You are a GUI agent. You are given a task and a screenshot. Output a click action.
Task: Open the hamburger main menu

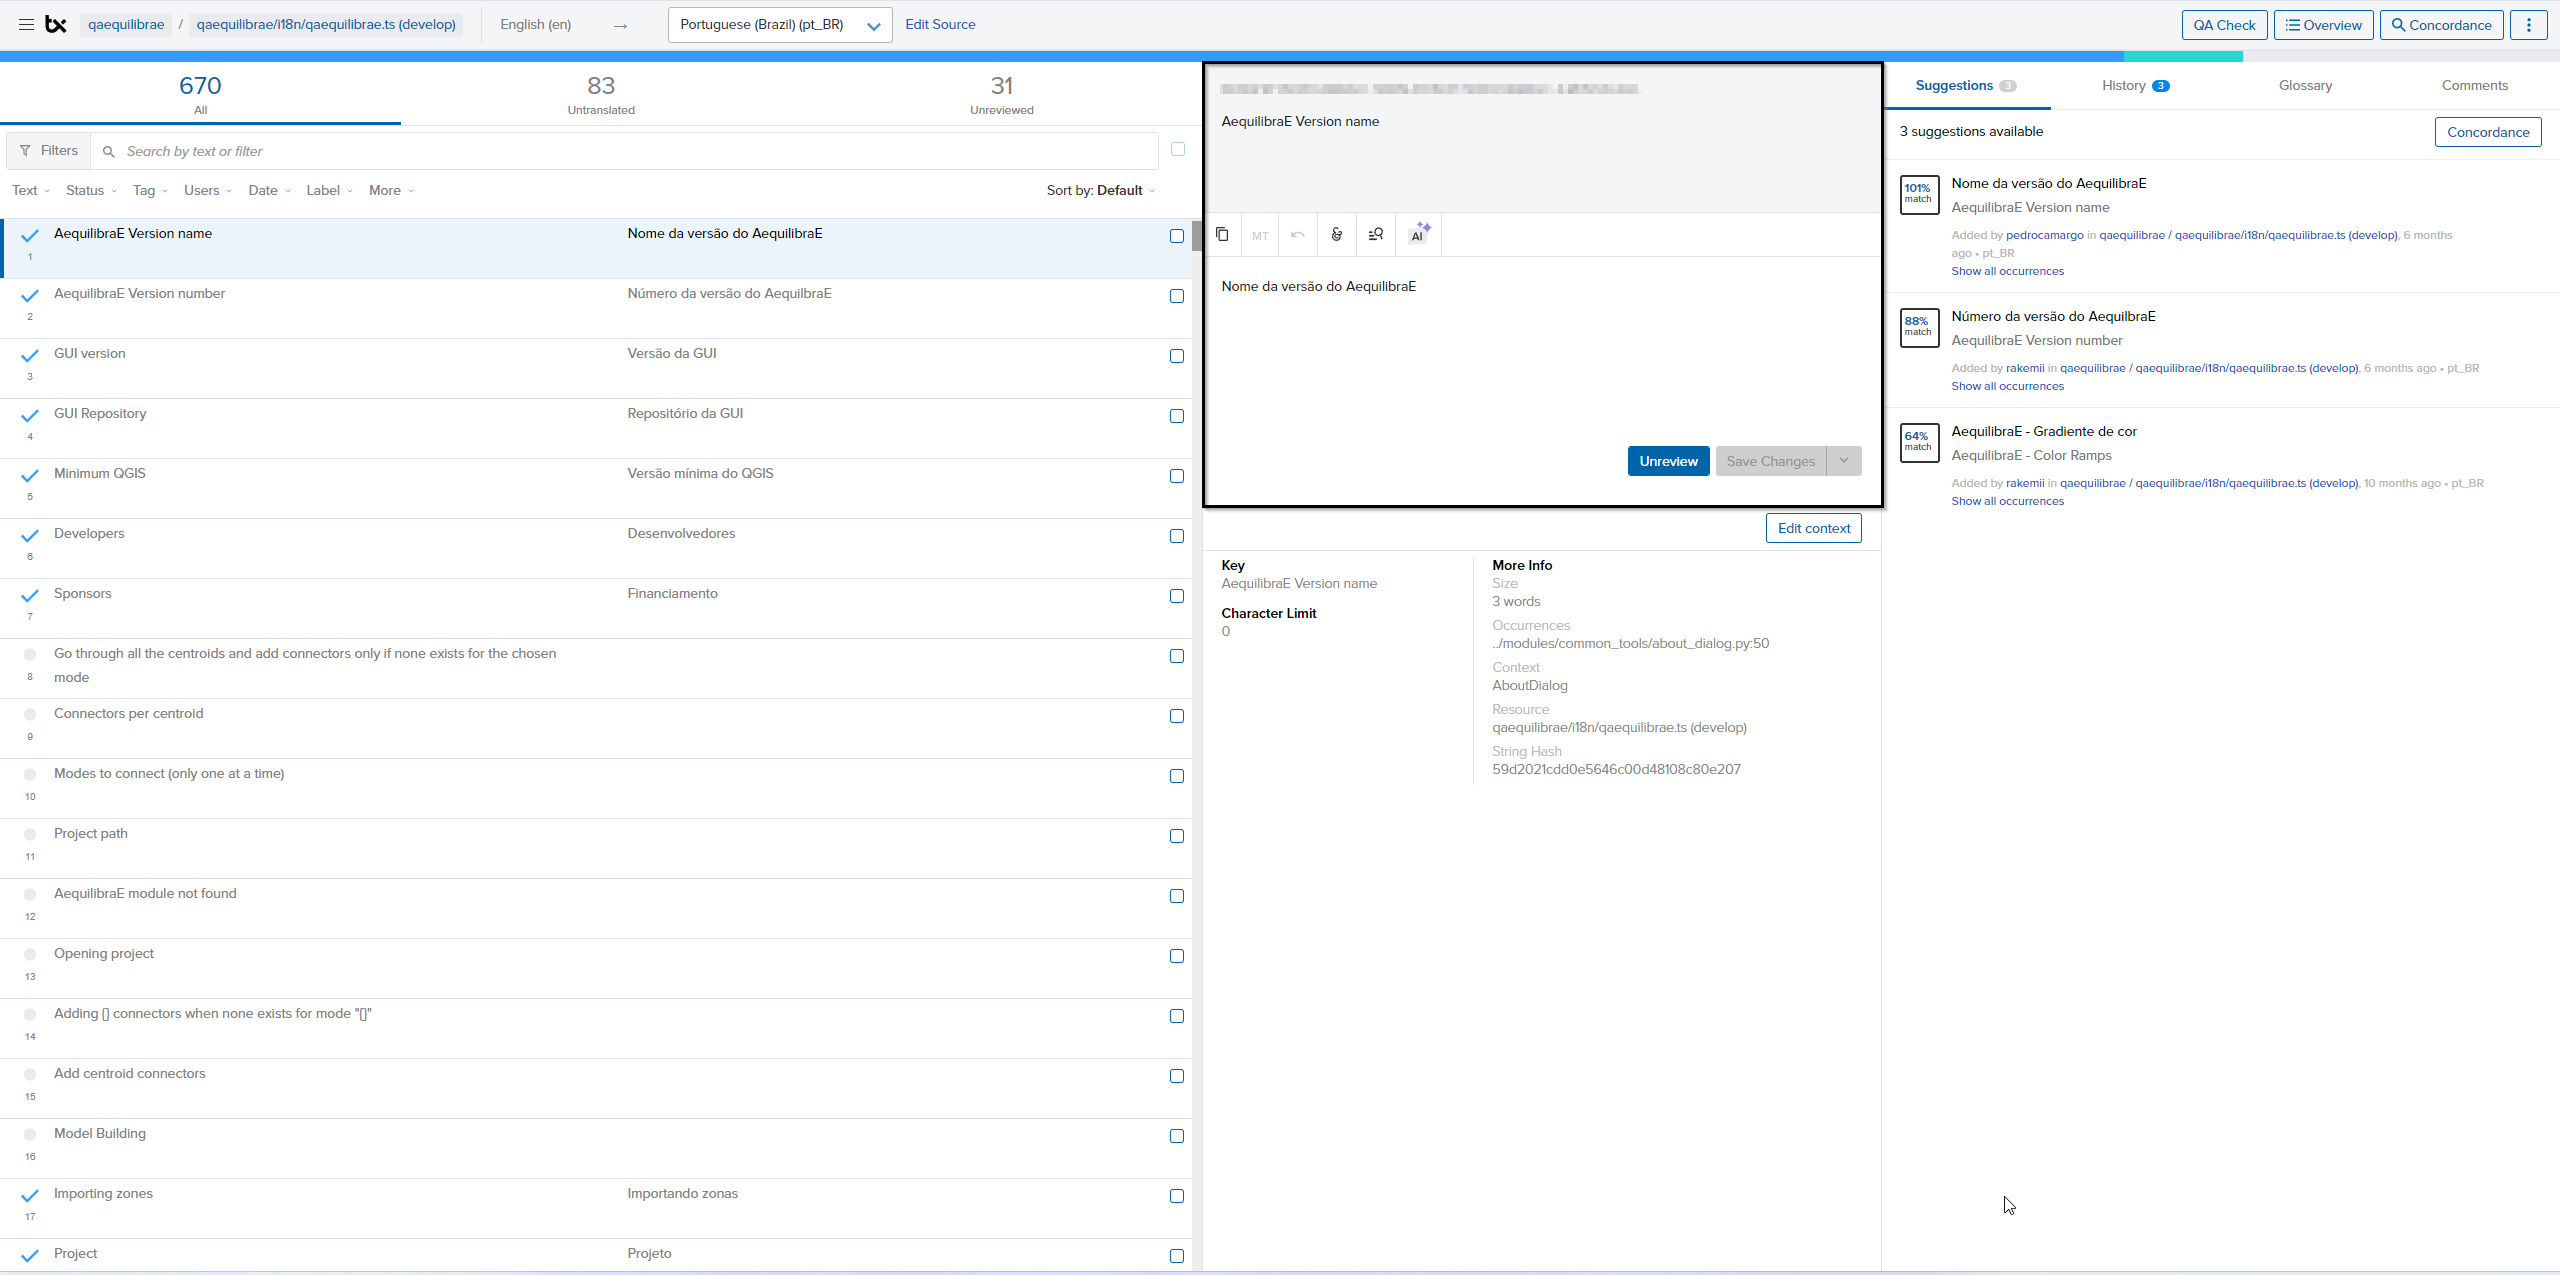(x=26, y=24)
